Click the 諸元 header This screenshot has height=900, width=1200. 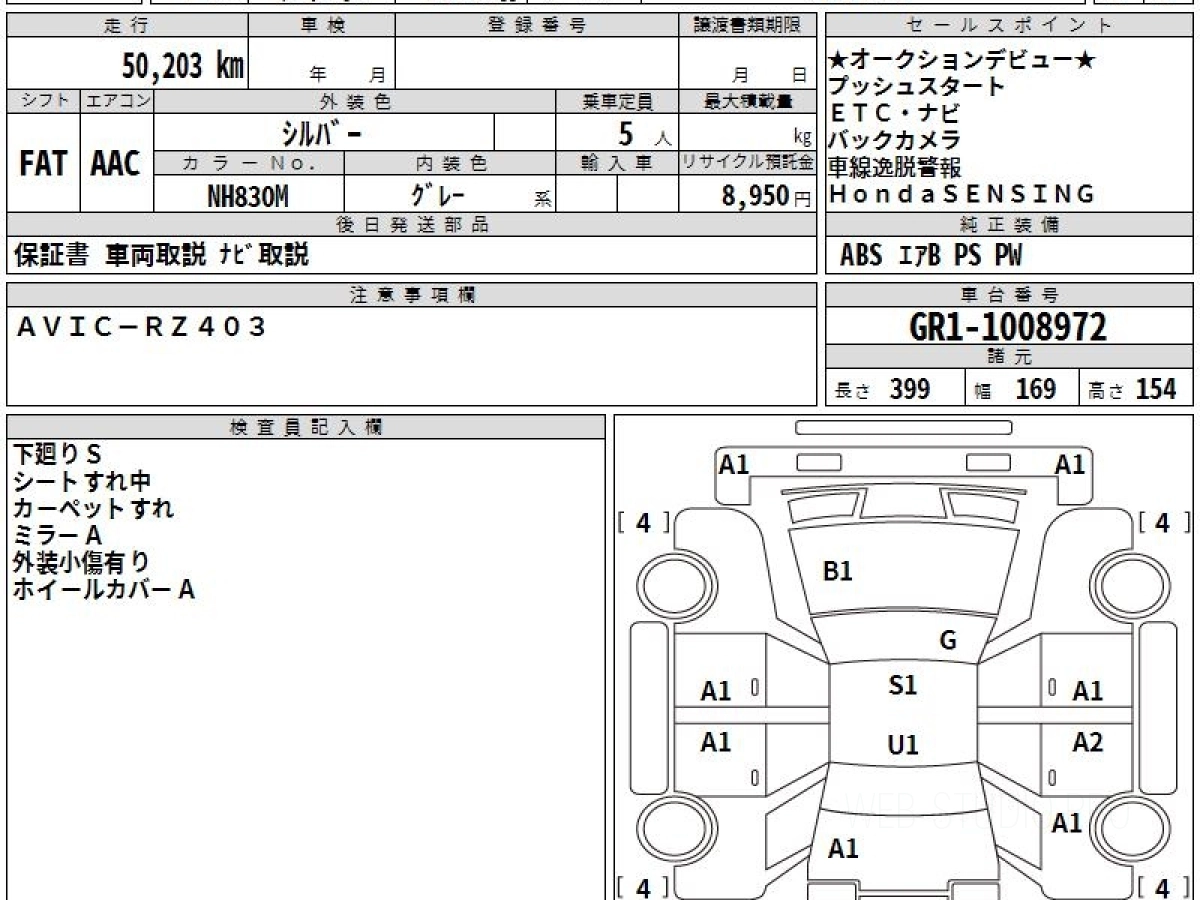tap(1009, 357)
